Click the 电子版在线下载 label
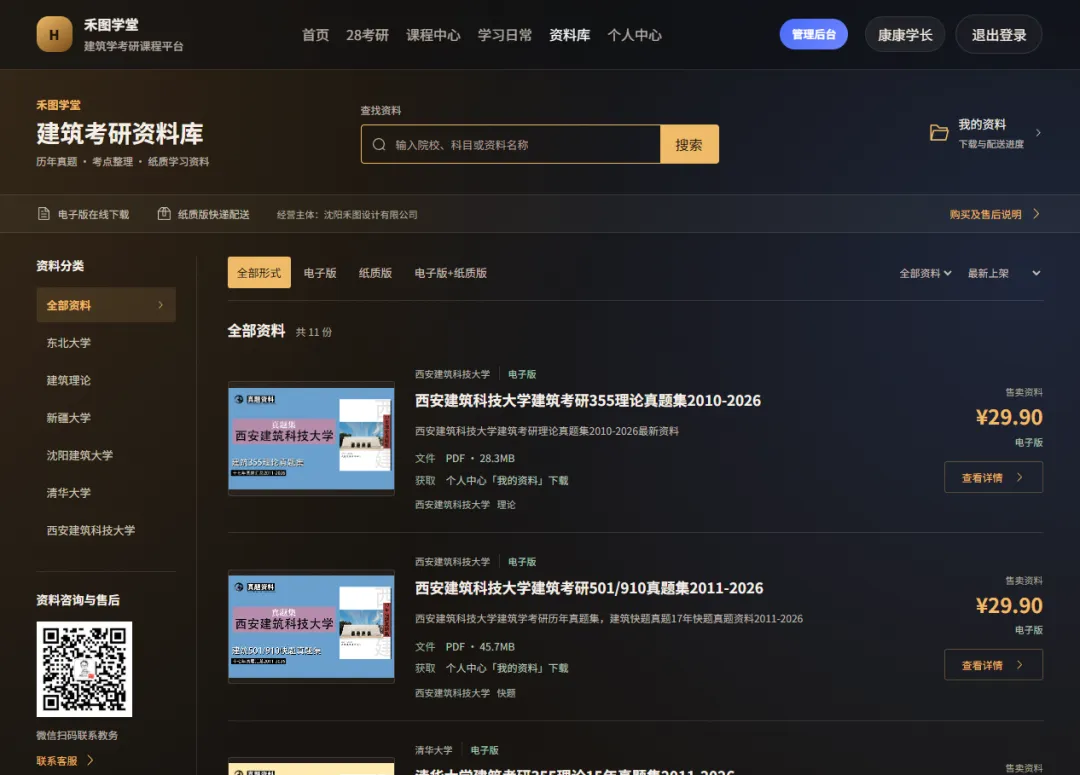Image resolution: width=1080 pixels, height=775 pixels. [94, 214]
